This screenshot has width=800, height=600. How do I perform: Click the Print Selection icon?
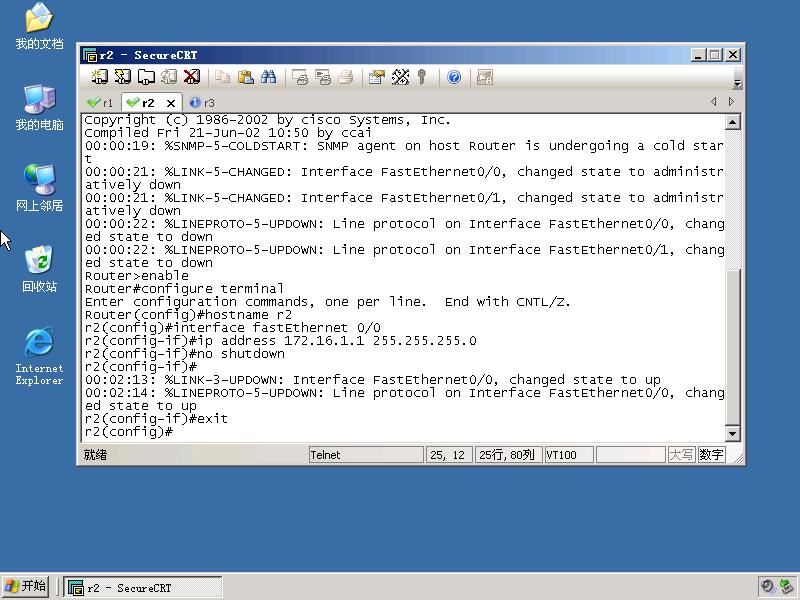click(x=323, y=78)
